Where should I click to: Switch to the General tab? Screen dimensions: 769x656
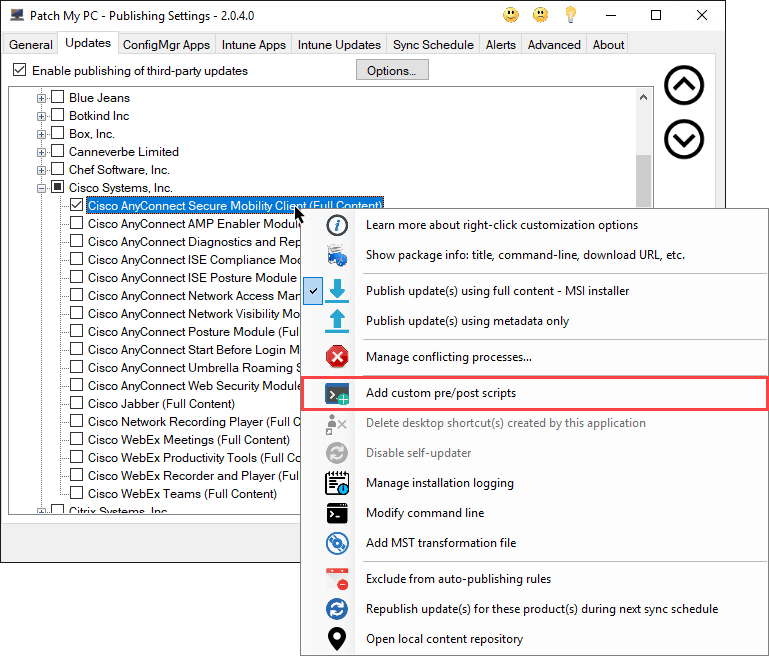(30, 45)
